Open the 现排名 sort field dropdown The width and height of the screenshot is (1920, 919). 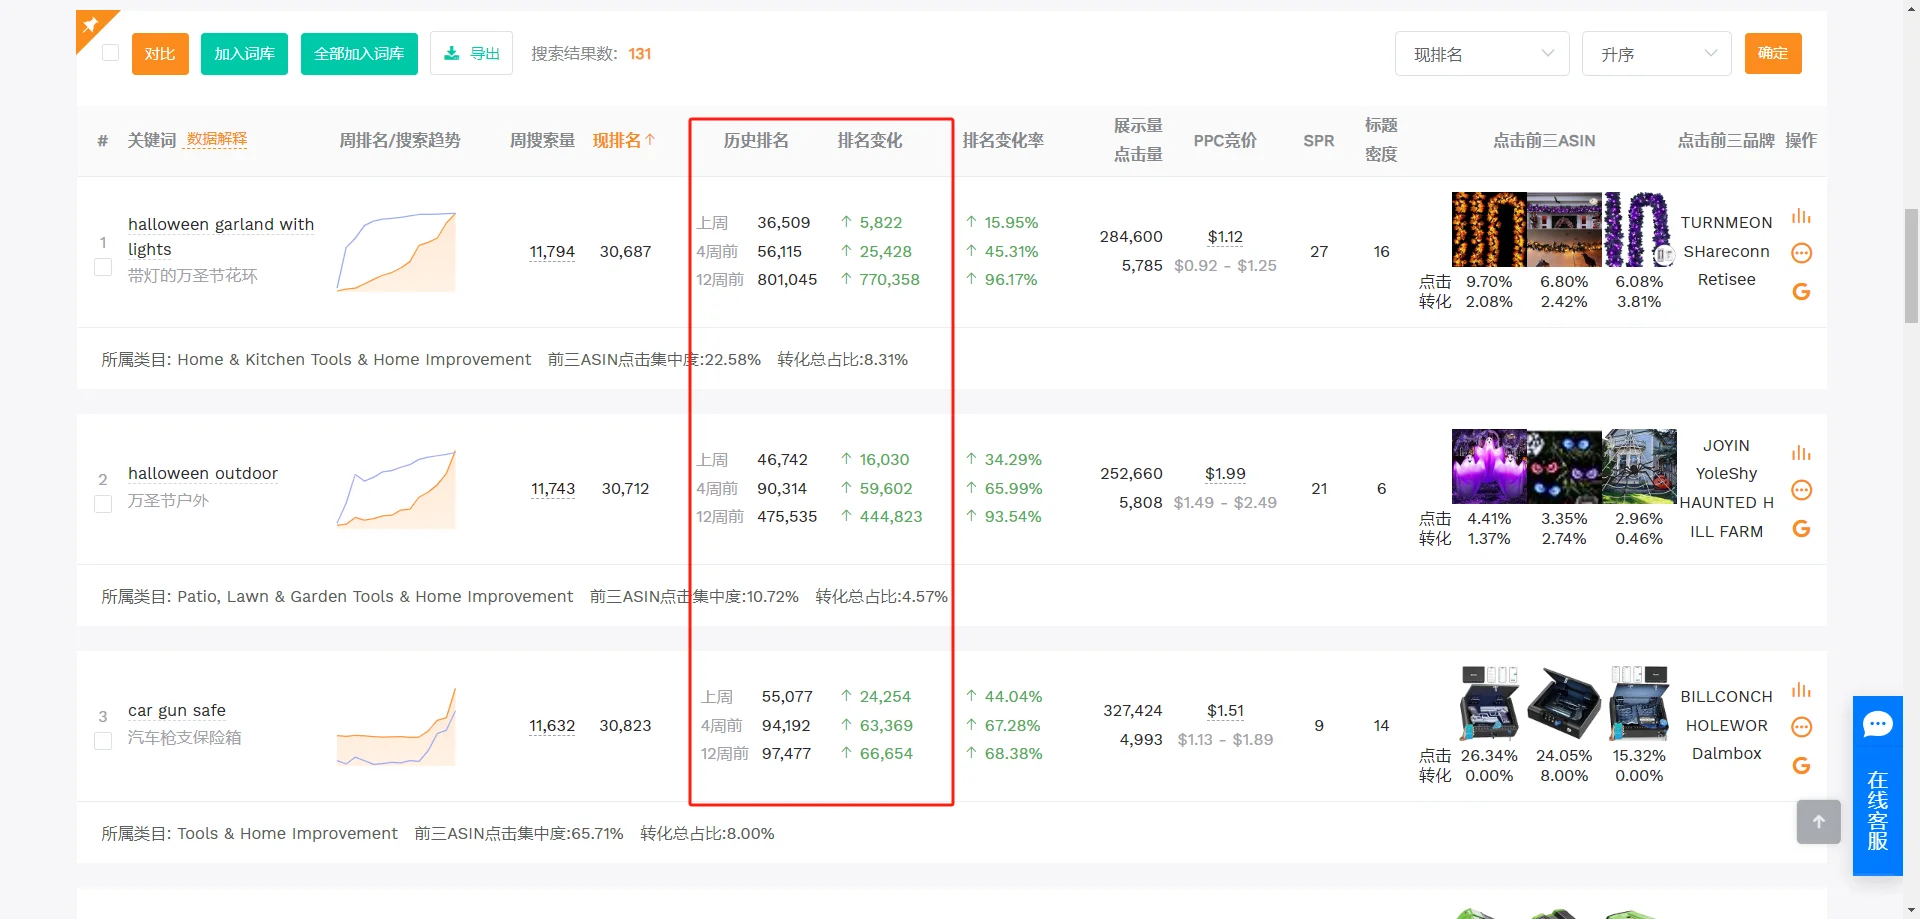(x=1482, y=54)
